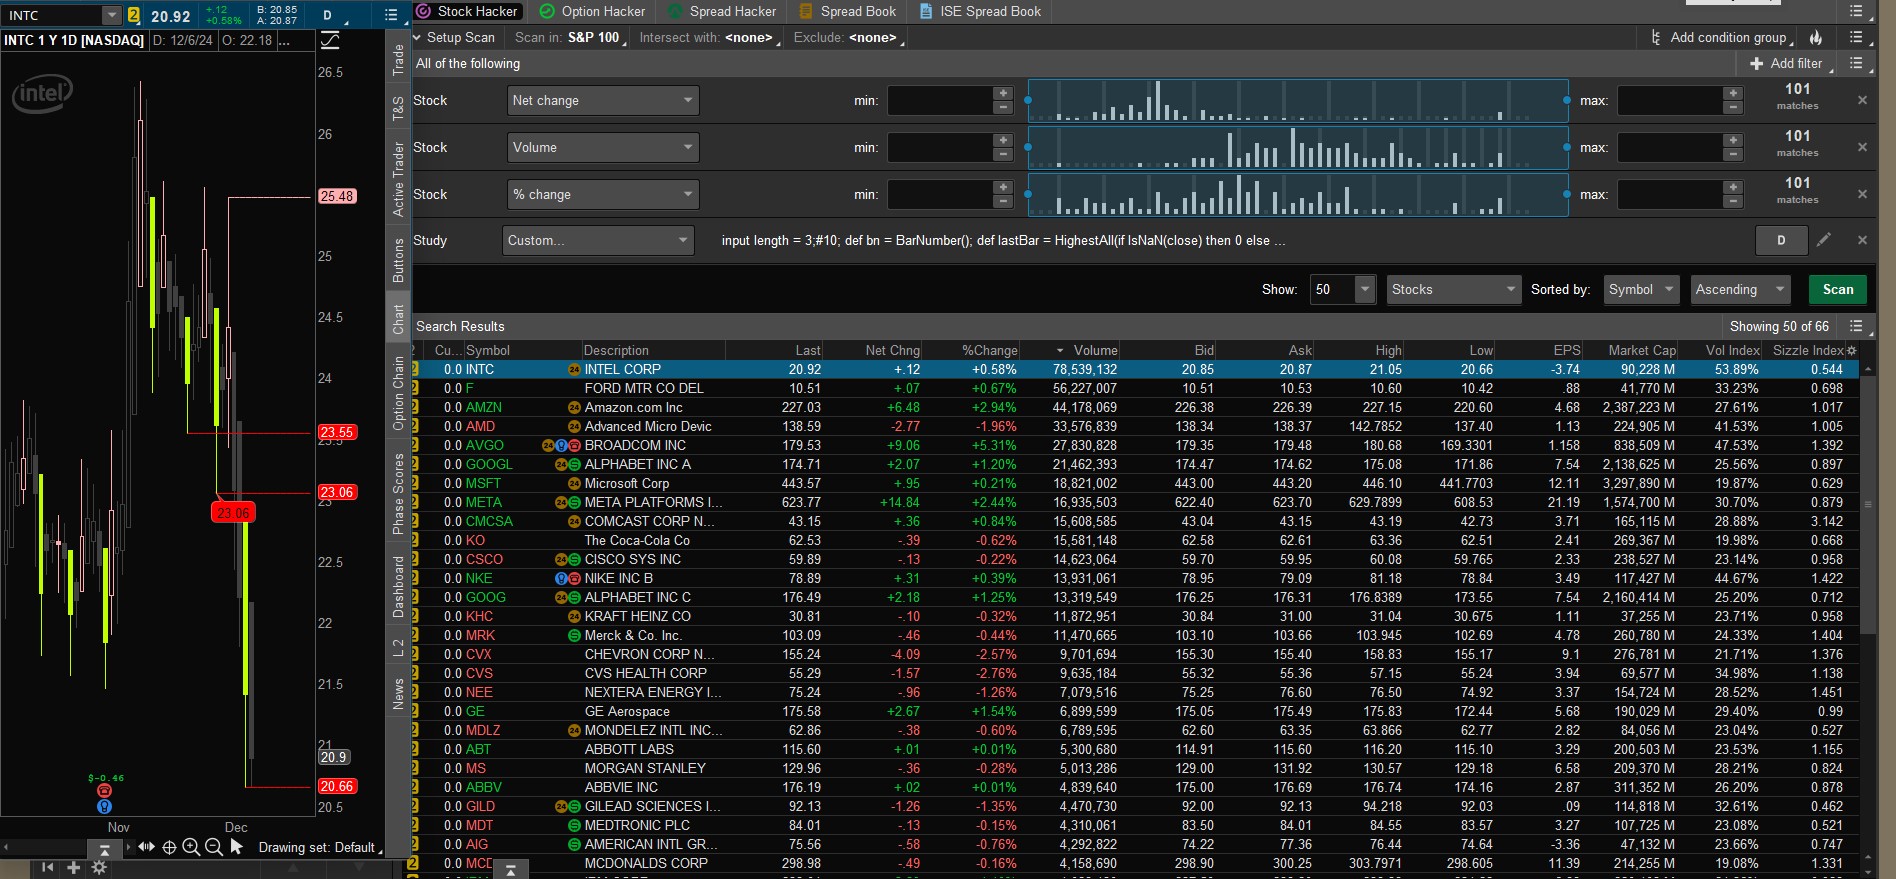Open the Search Results list menu icon
The height and width of the screenshot is (879, 1896).
(x=1857, y=326)
